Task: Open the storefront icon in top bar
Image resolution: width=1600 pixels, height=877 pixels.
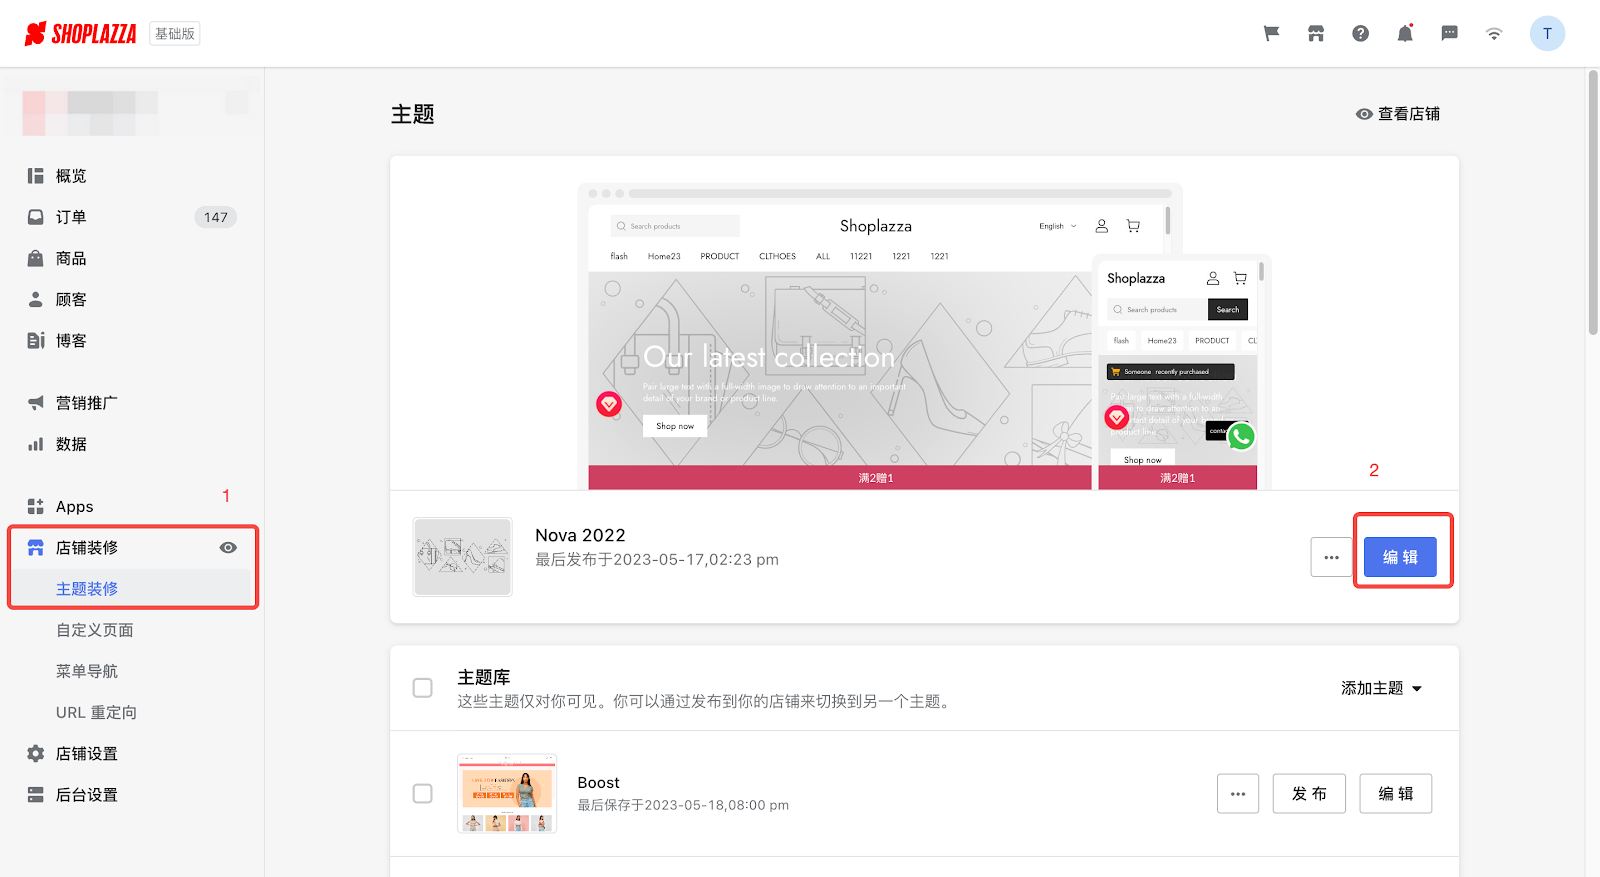Action: [1316, 34]
